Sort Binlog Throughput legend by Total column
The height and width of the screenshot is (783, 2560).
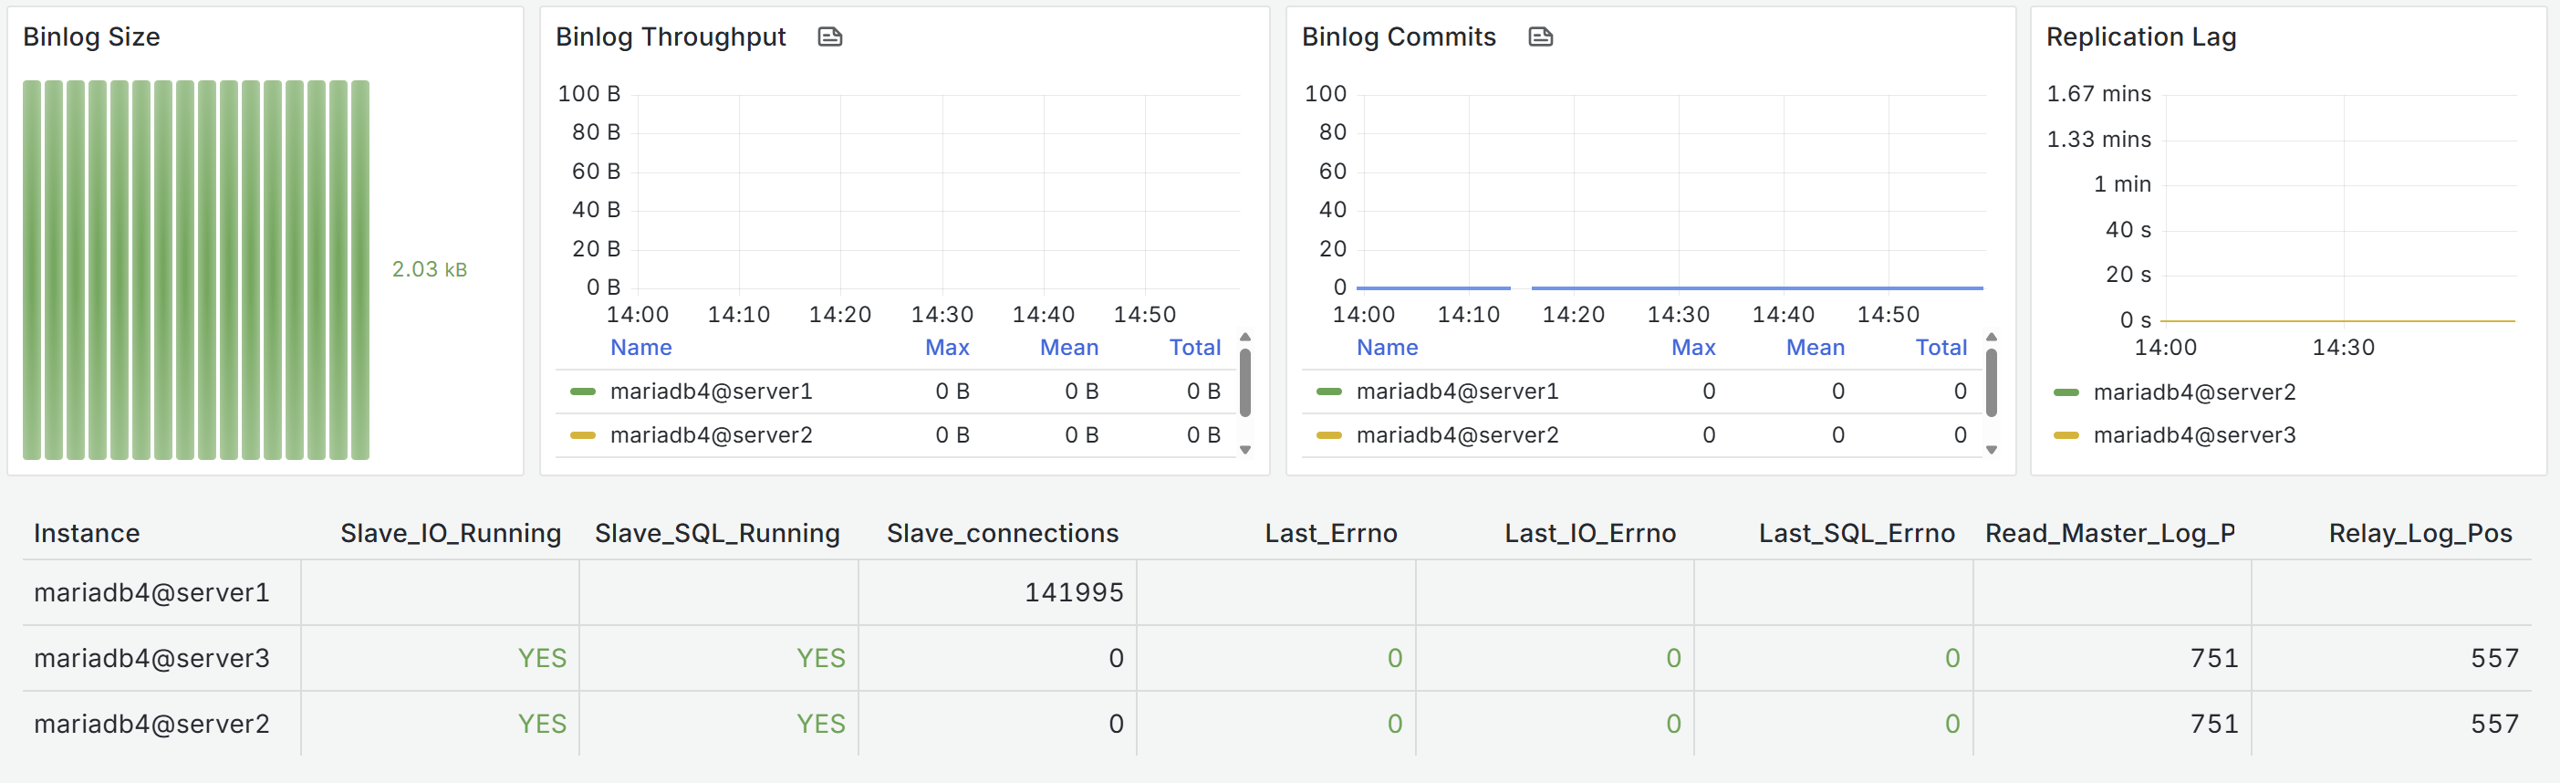1194,347
